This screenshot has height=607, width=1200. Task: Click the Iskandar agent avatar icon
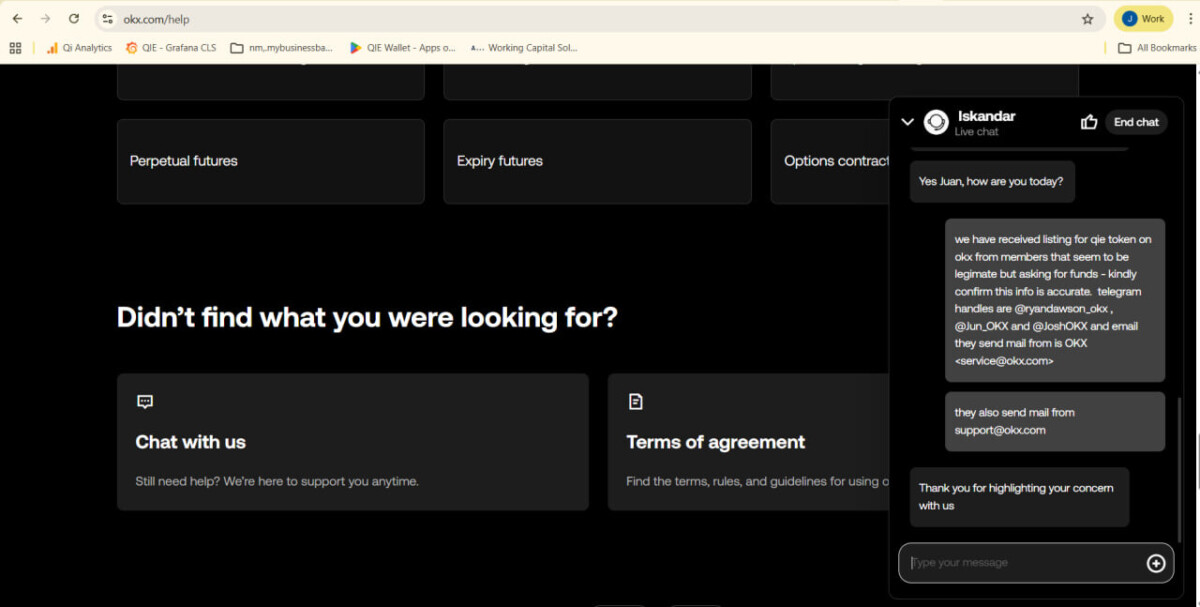936,122
